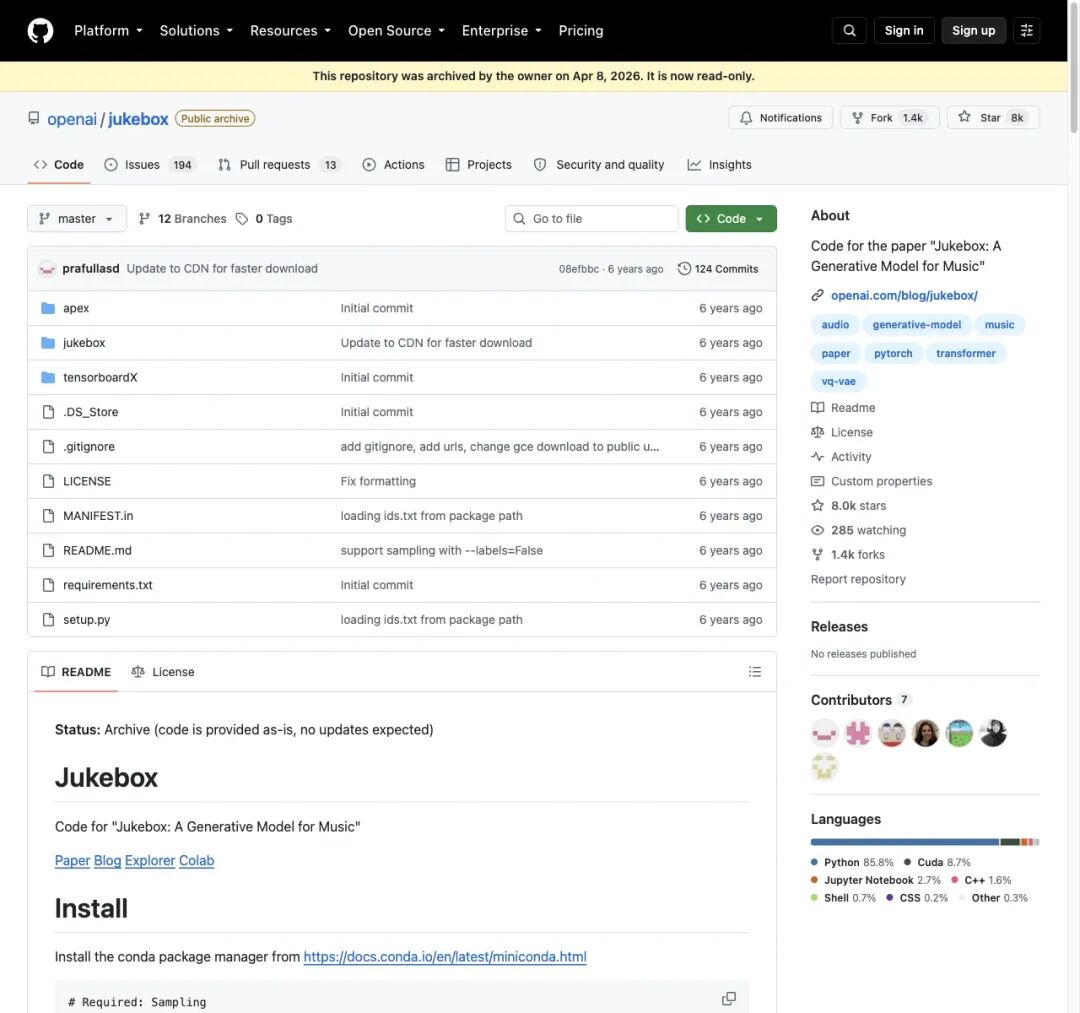Click the openai owner link
1080x1013 pixels.
[72, 118]
